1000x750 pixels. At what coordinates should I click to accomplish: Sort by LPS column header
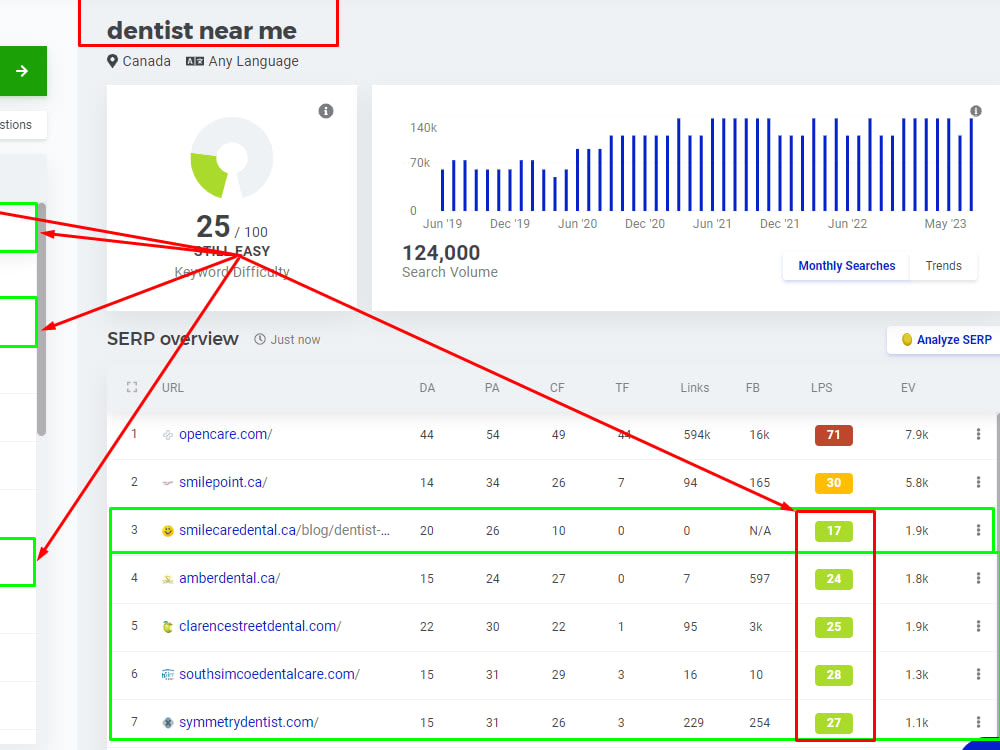[x=821, y=388]
